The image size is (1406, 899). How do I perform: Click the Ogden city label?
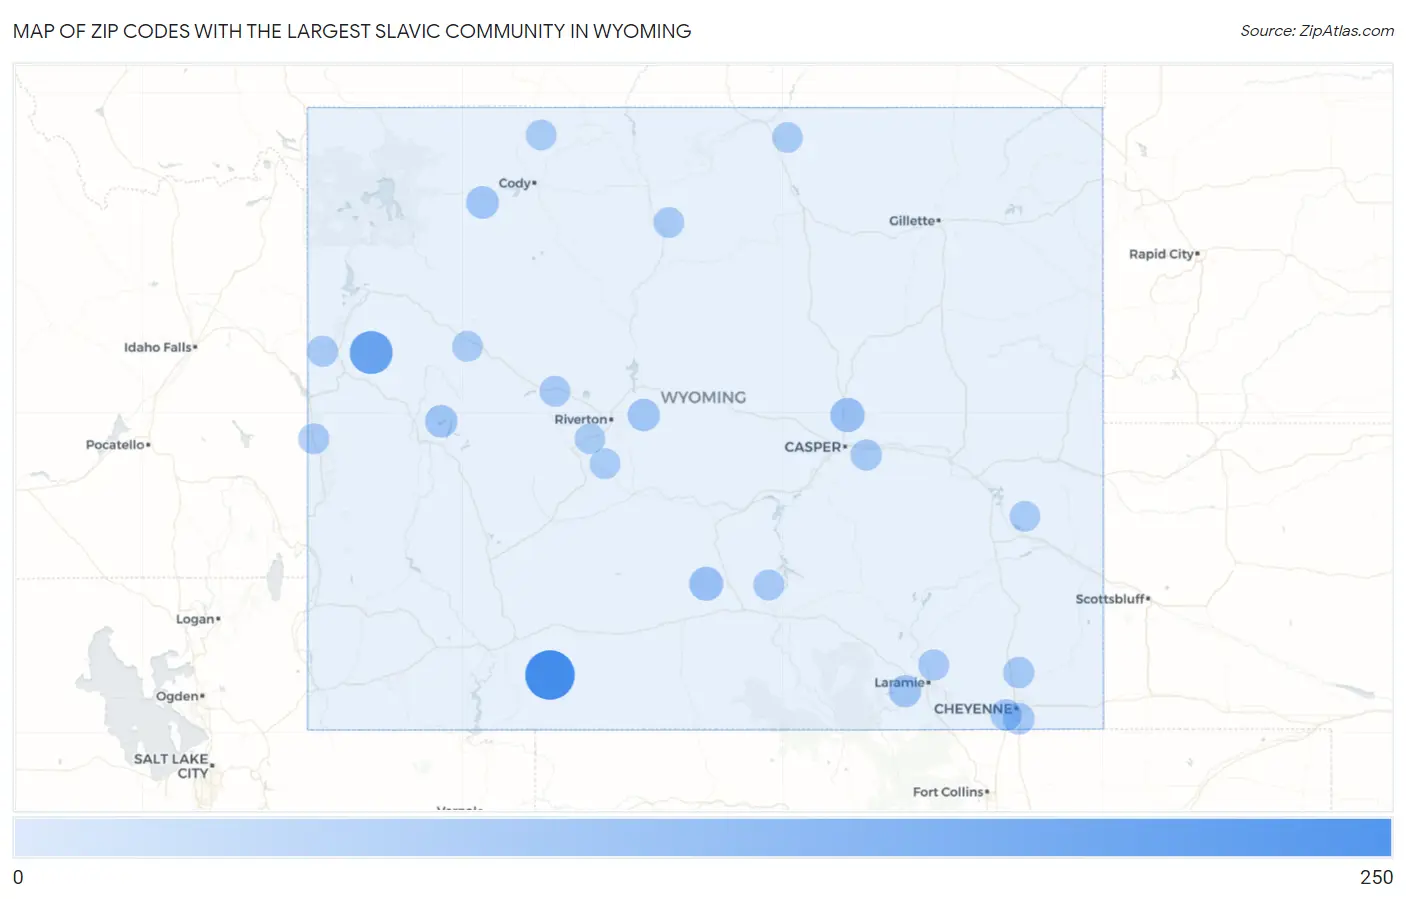coord(180,696)
